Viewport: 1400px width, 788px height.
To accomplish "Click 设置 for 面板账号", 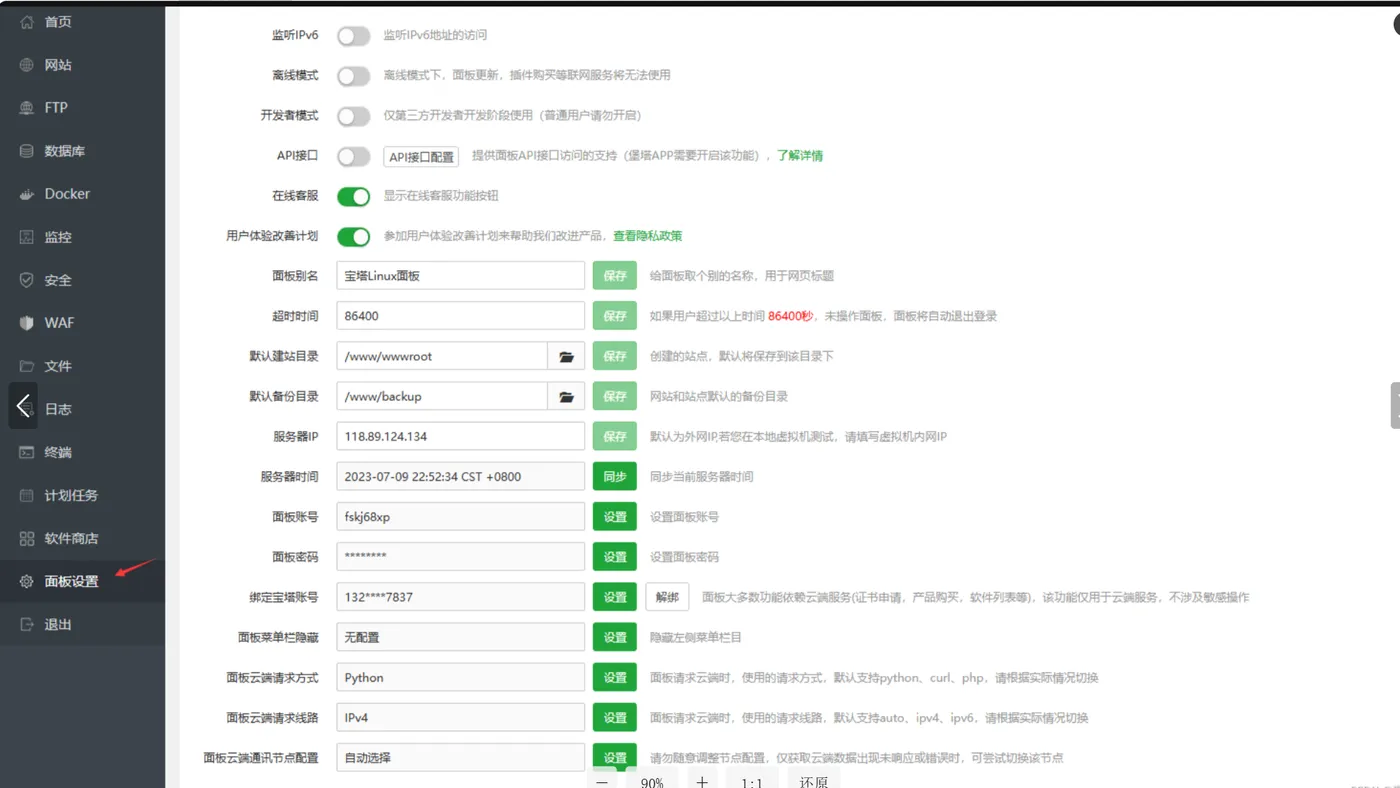I will (x=615, y=517).
